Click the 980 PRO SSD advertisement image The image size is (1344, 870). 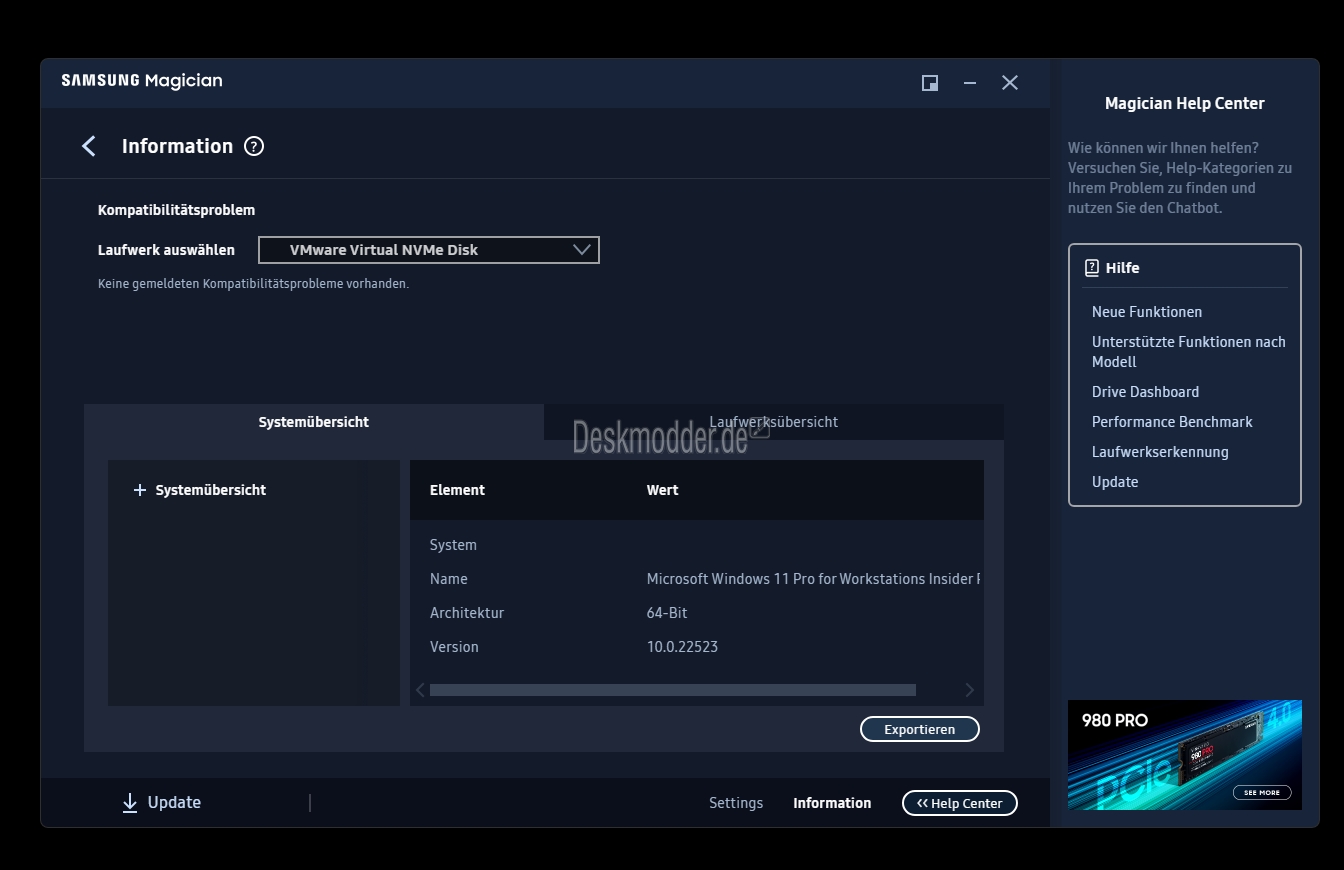[x=1185, y=755]
